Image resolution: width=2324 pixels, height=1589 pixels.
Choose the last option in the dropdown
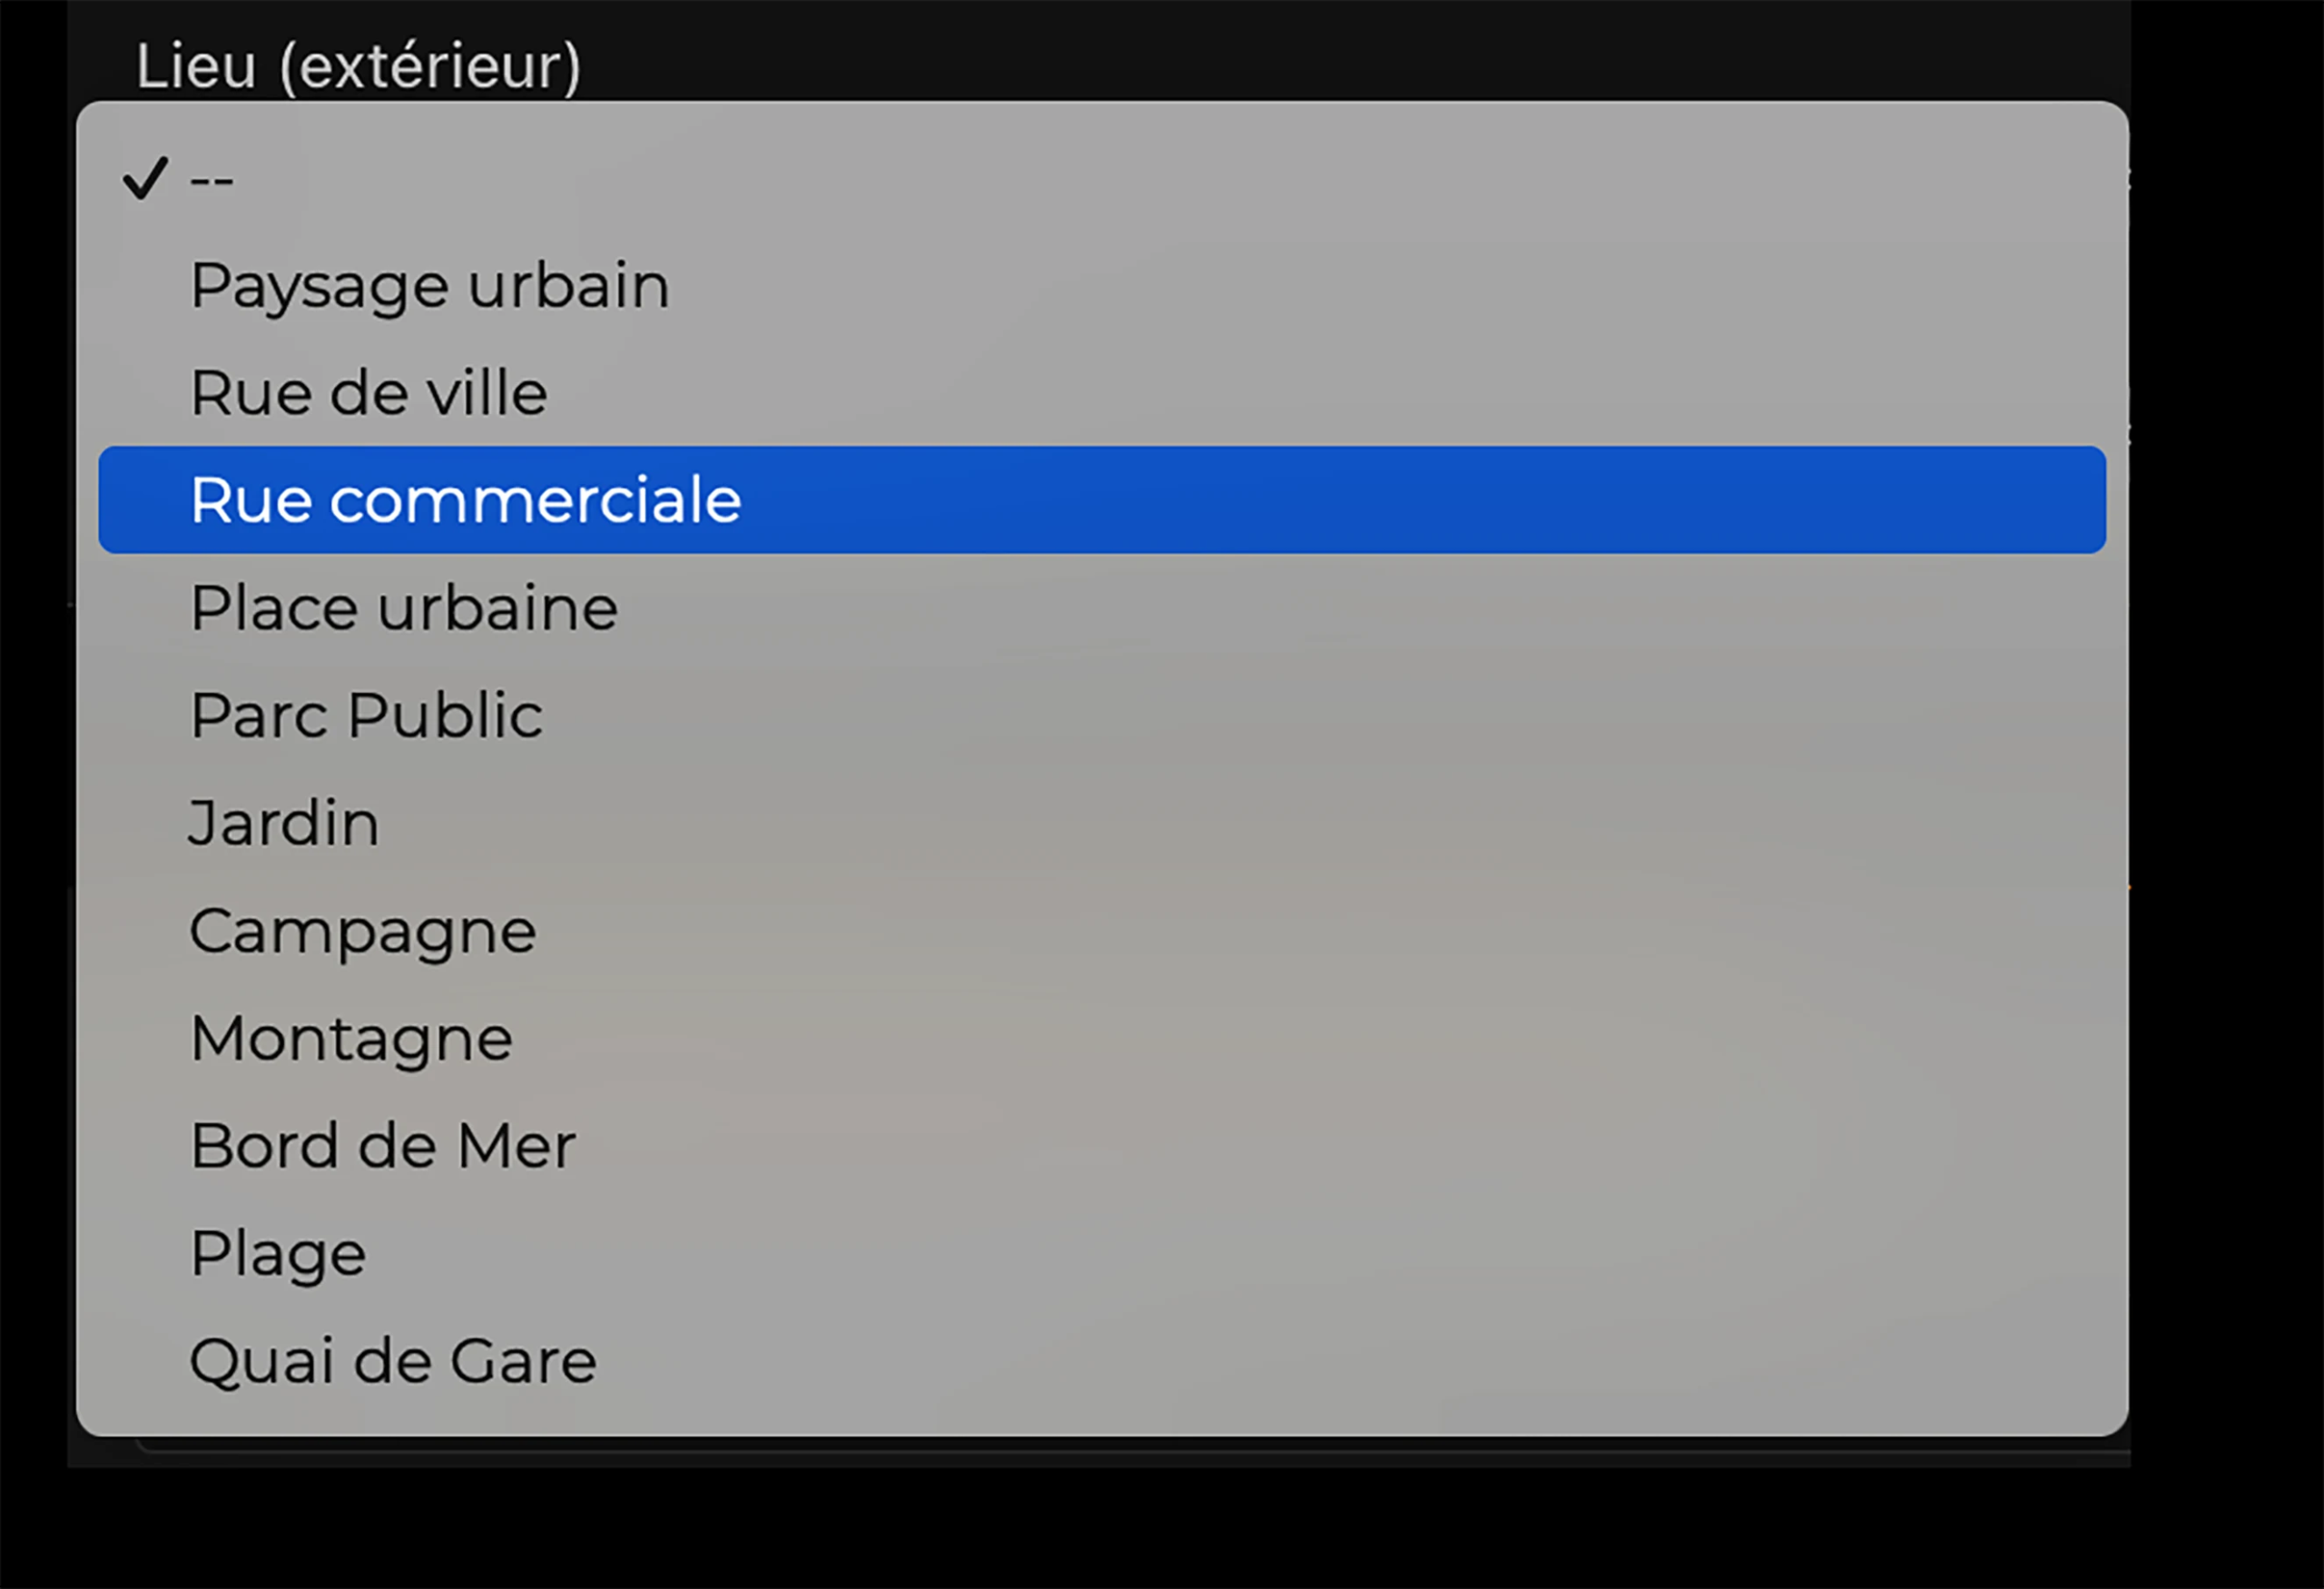[393, 1361]
